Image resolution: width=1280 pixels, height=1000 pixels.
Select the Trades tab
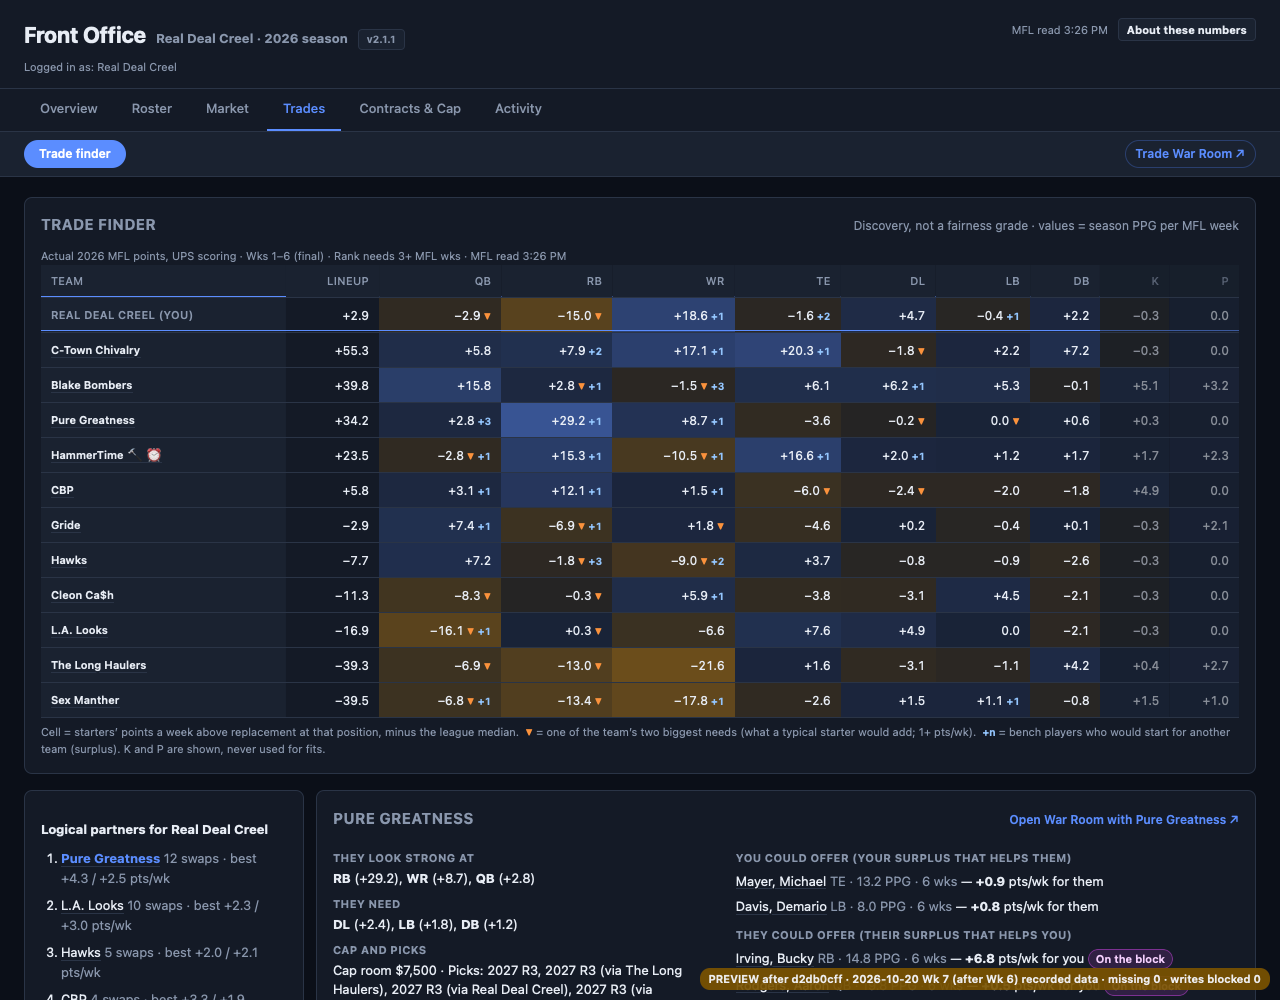(304, 108)
